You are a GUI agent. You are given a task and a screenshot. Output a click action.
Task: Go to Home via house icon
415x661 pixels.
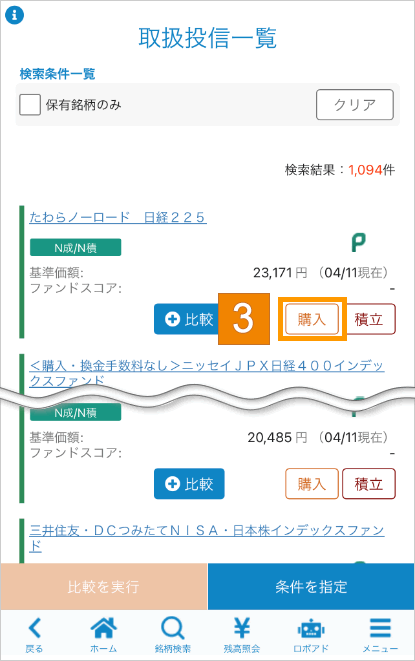[x=103, y=635]
